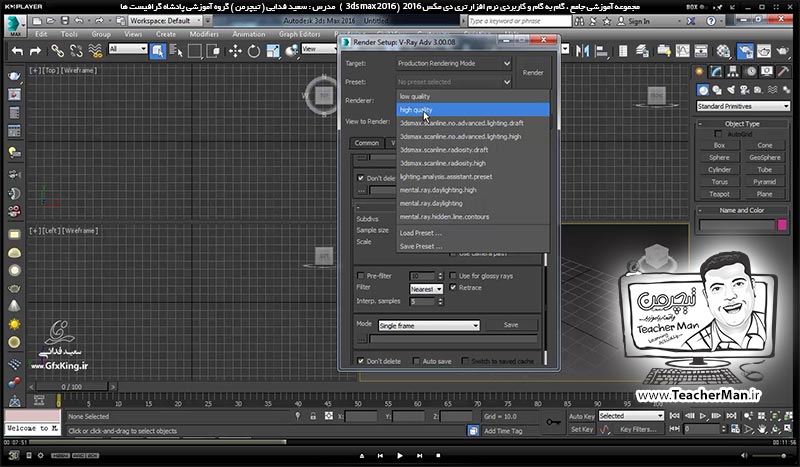Open the Standard Primitives dropdown
The image size is (800, 467).
pos(743,106)
